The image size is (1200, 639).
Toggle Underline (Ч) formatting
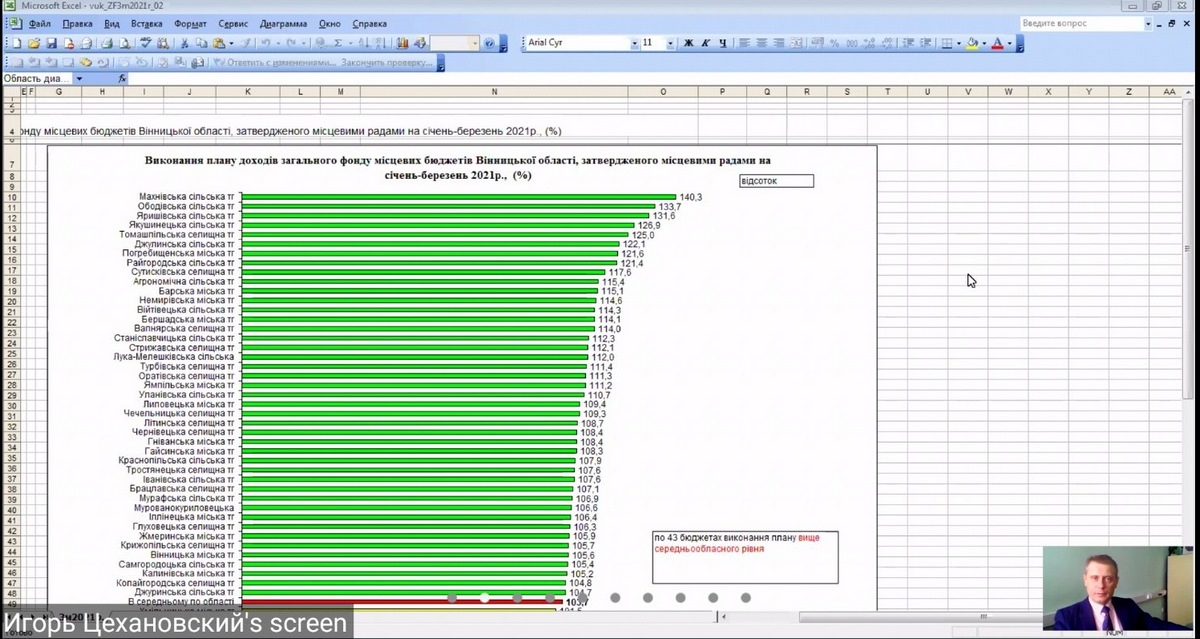[x=722, y=43]
